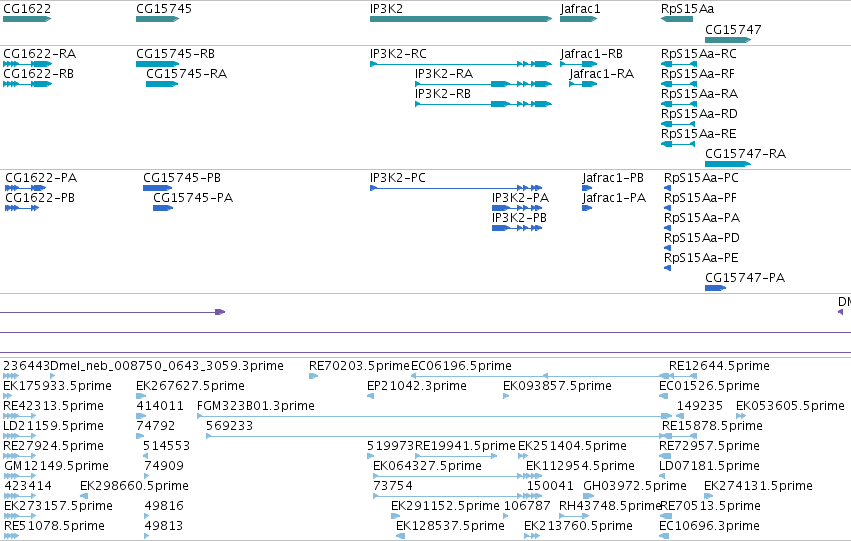Select transcript CG15747-RA
This screenshot has height=541, width=851.
pyautogui.click(x=745, y=154)
